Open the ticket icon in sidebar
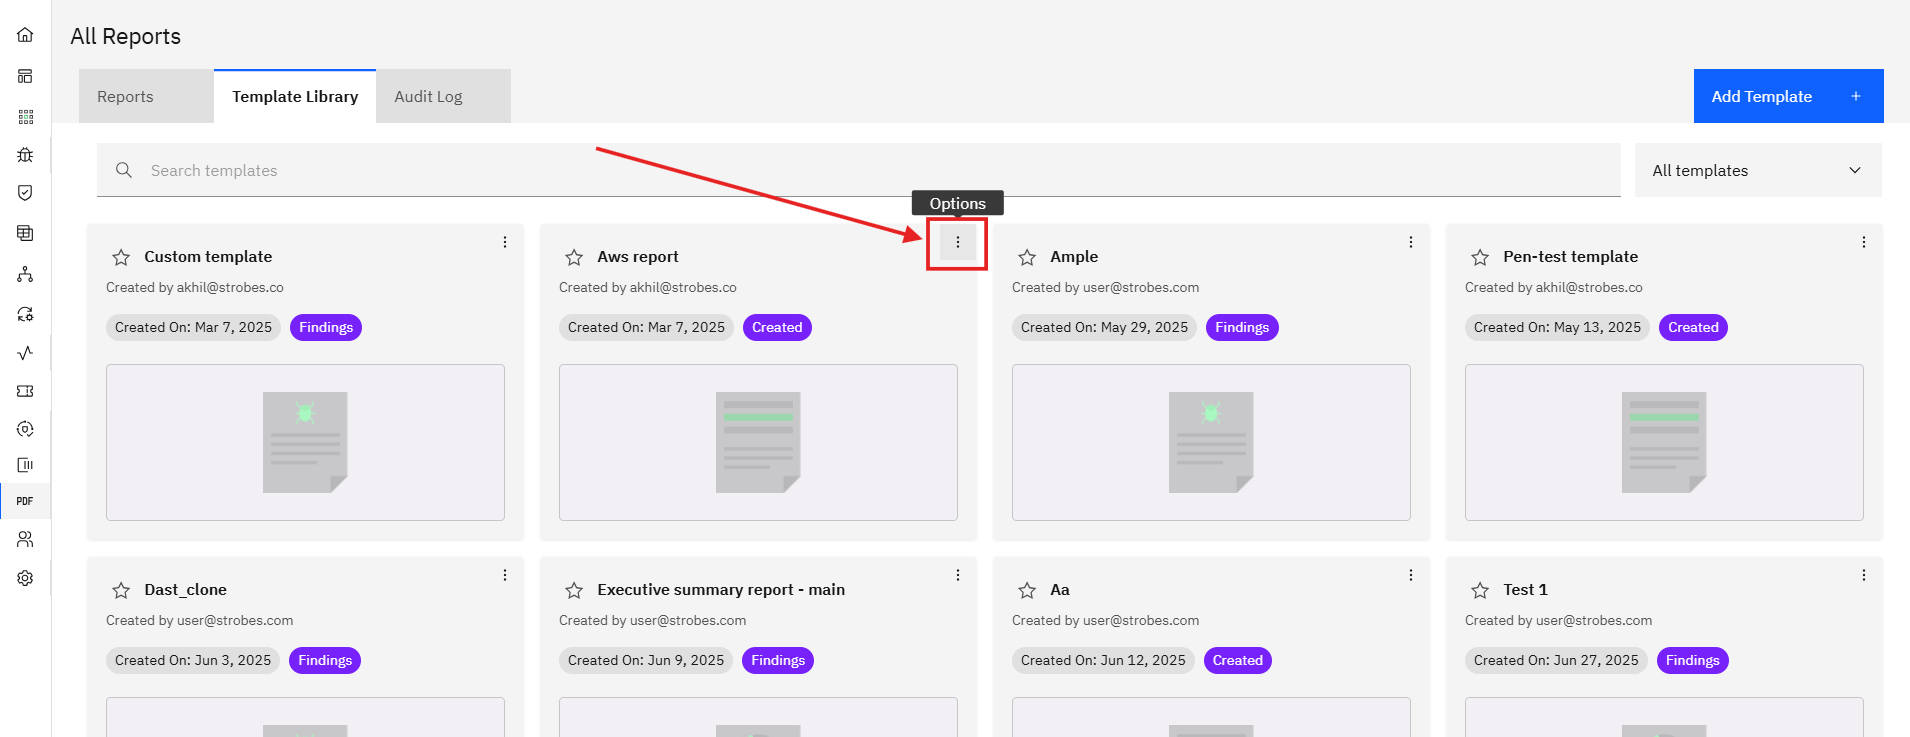 (25, 391)
